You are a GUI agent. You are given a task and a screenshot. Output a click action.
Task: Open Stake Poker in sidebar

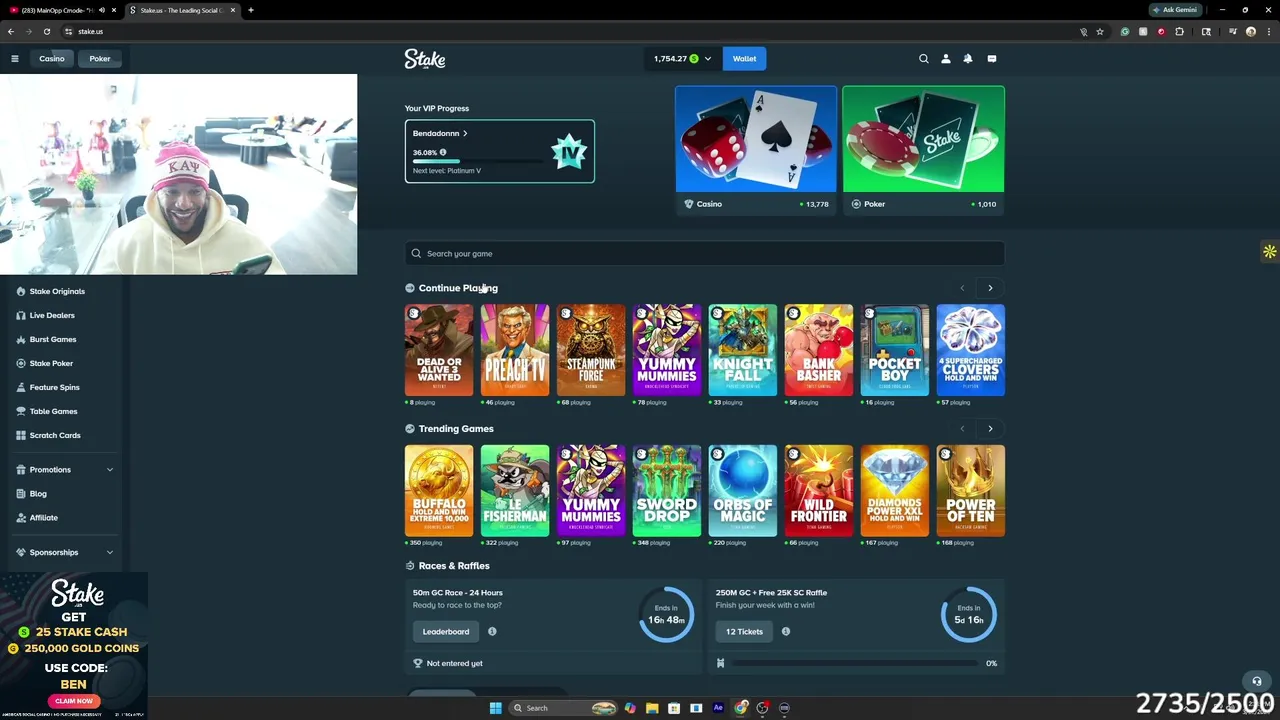pos(51,363)
